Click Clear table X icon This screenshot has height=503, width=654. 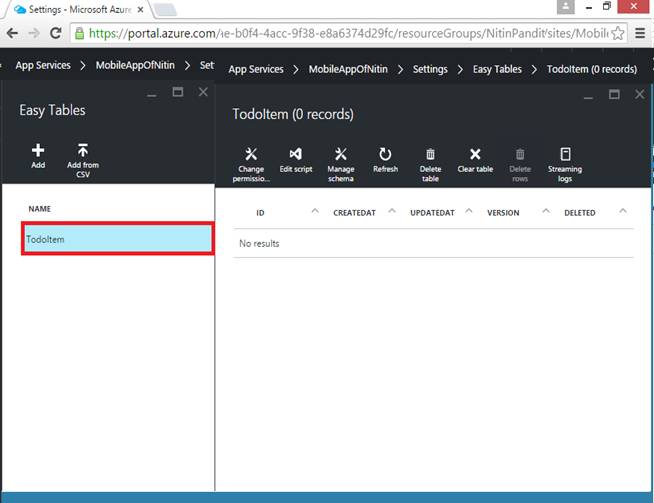[x=475, y=154]
